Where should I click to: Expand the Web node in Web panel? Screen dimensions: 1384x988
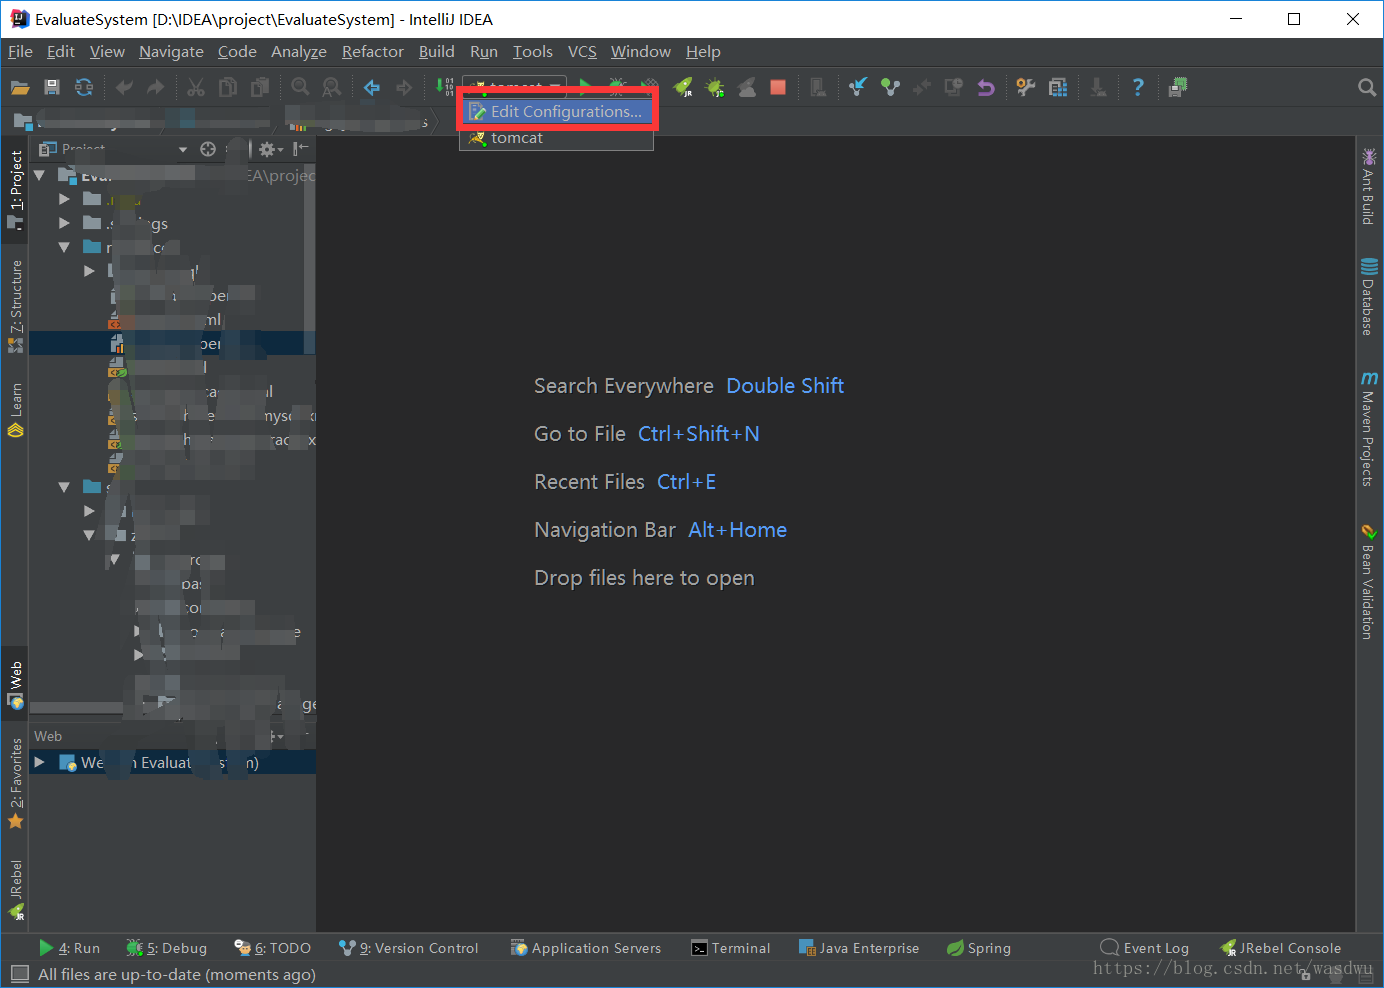point(39,762)
